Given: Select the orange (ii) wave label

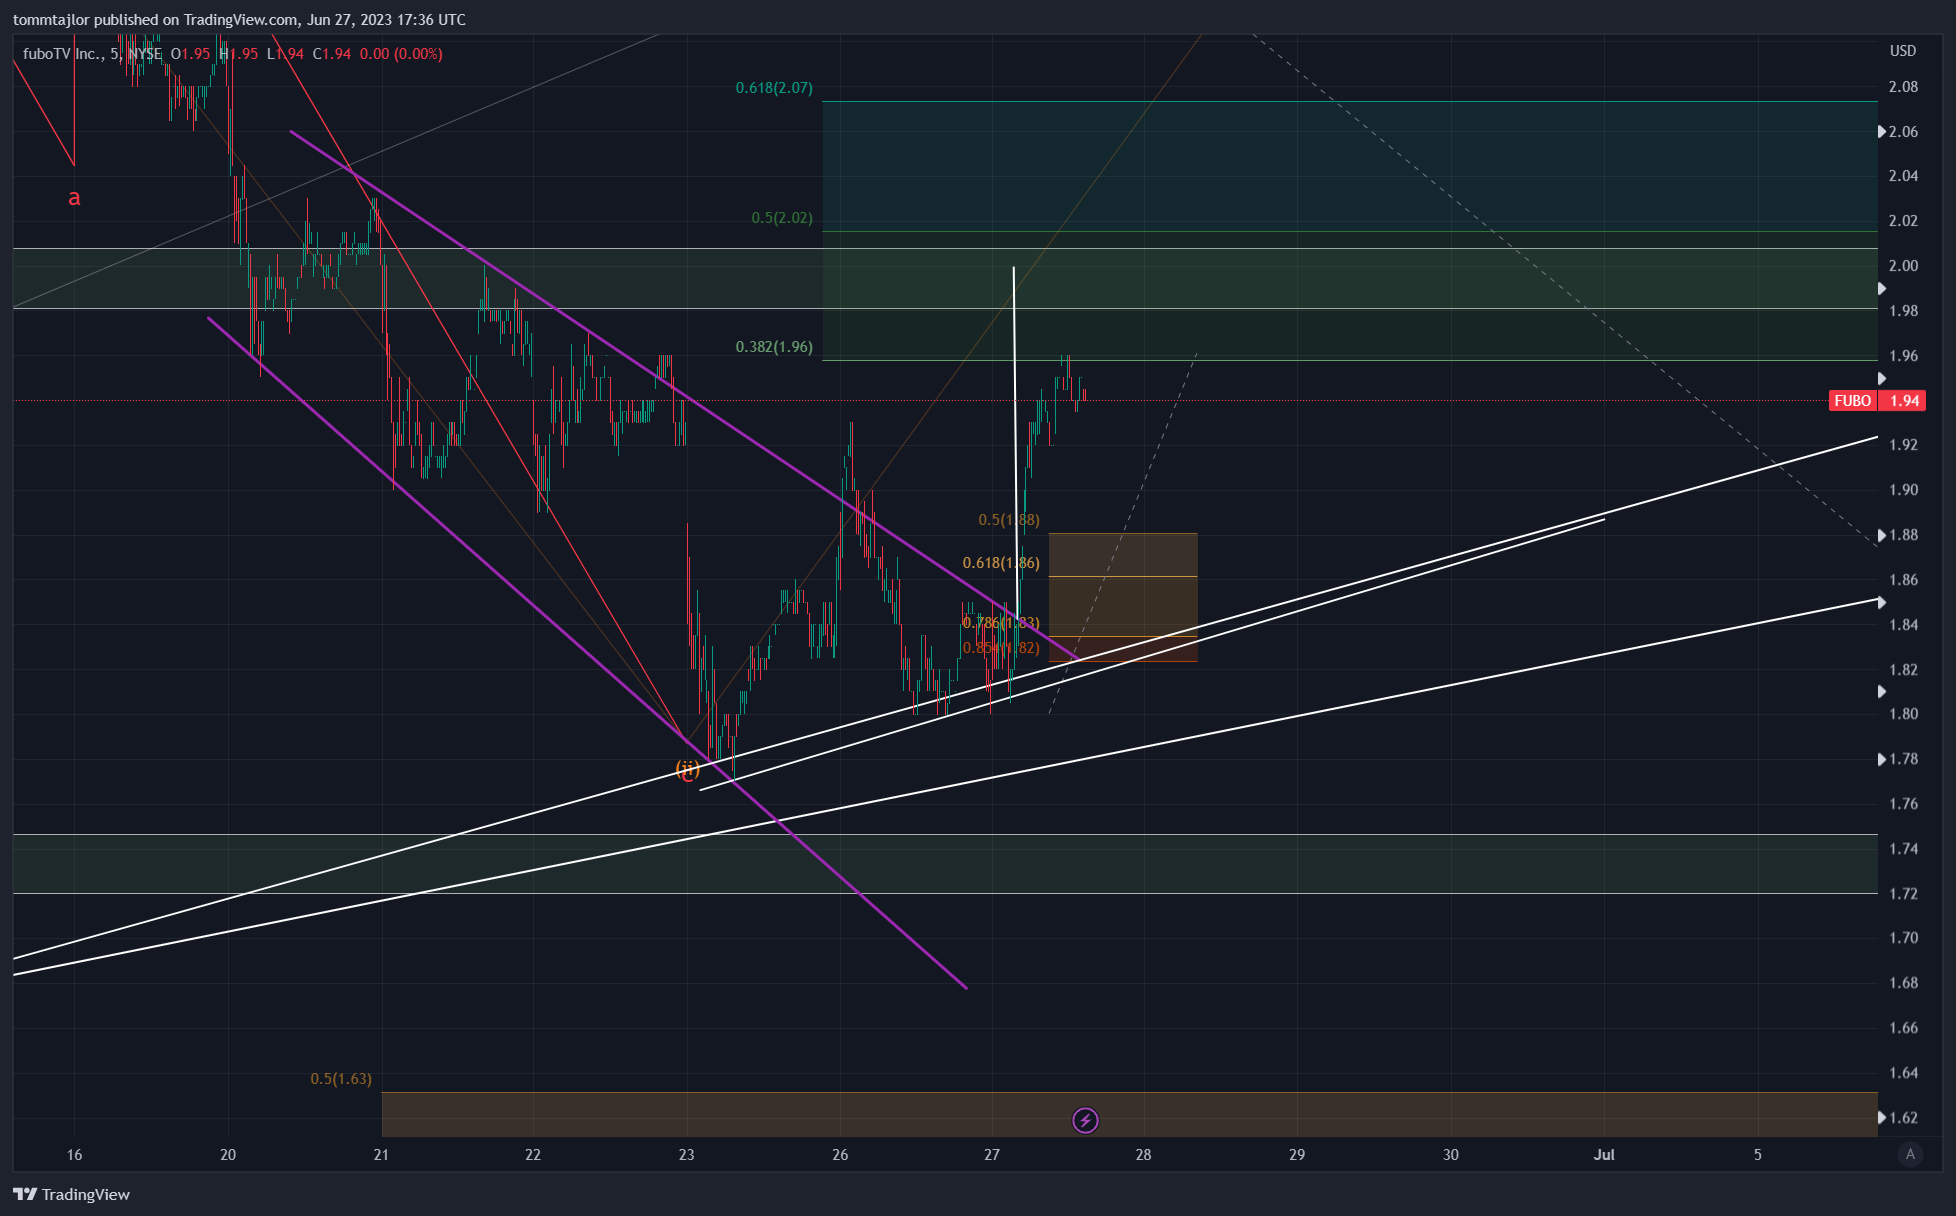Looking at the screenshot, I should coord(688,769).
